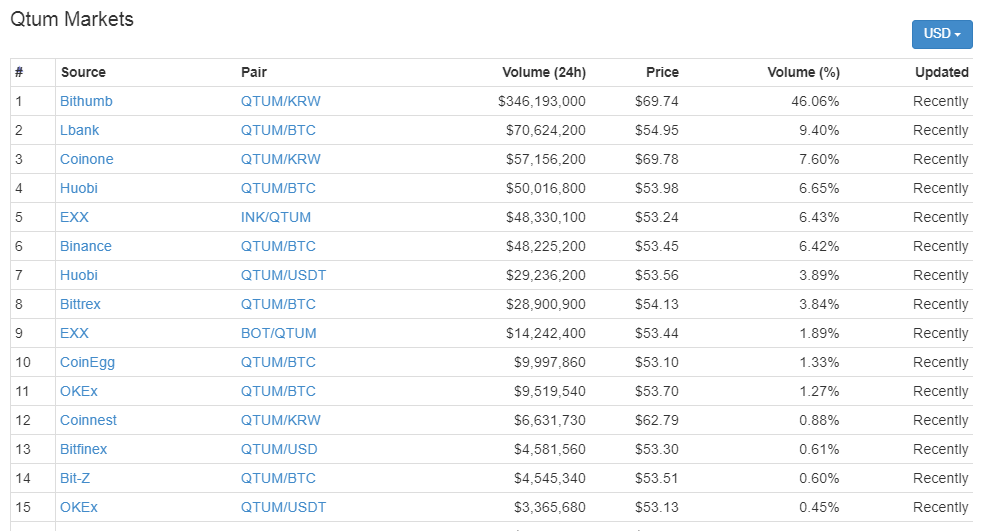Viewport: 982px width, 531px height.
Task: Open the QTUM/BTC pair in row 4
Action: [278, 188]
